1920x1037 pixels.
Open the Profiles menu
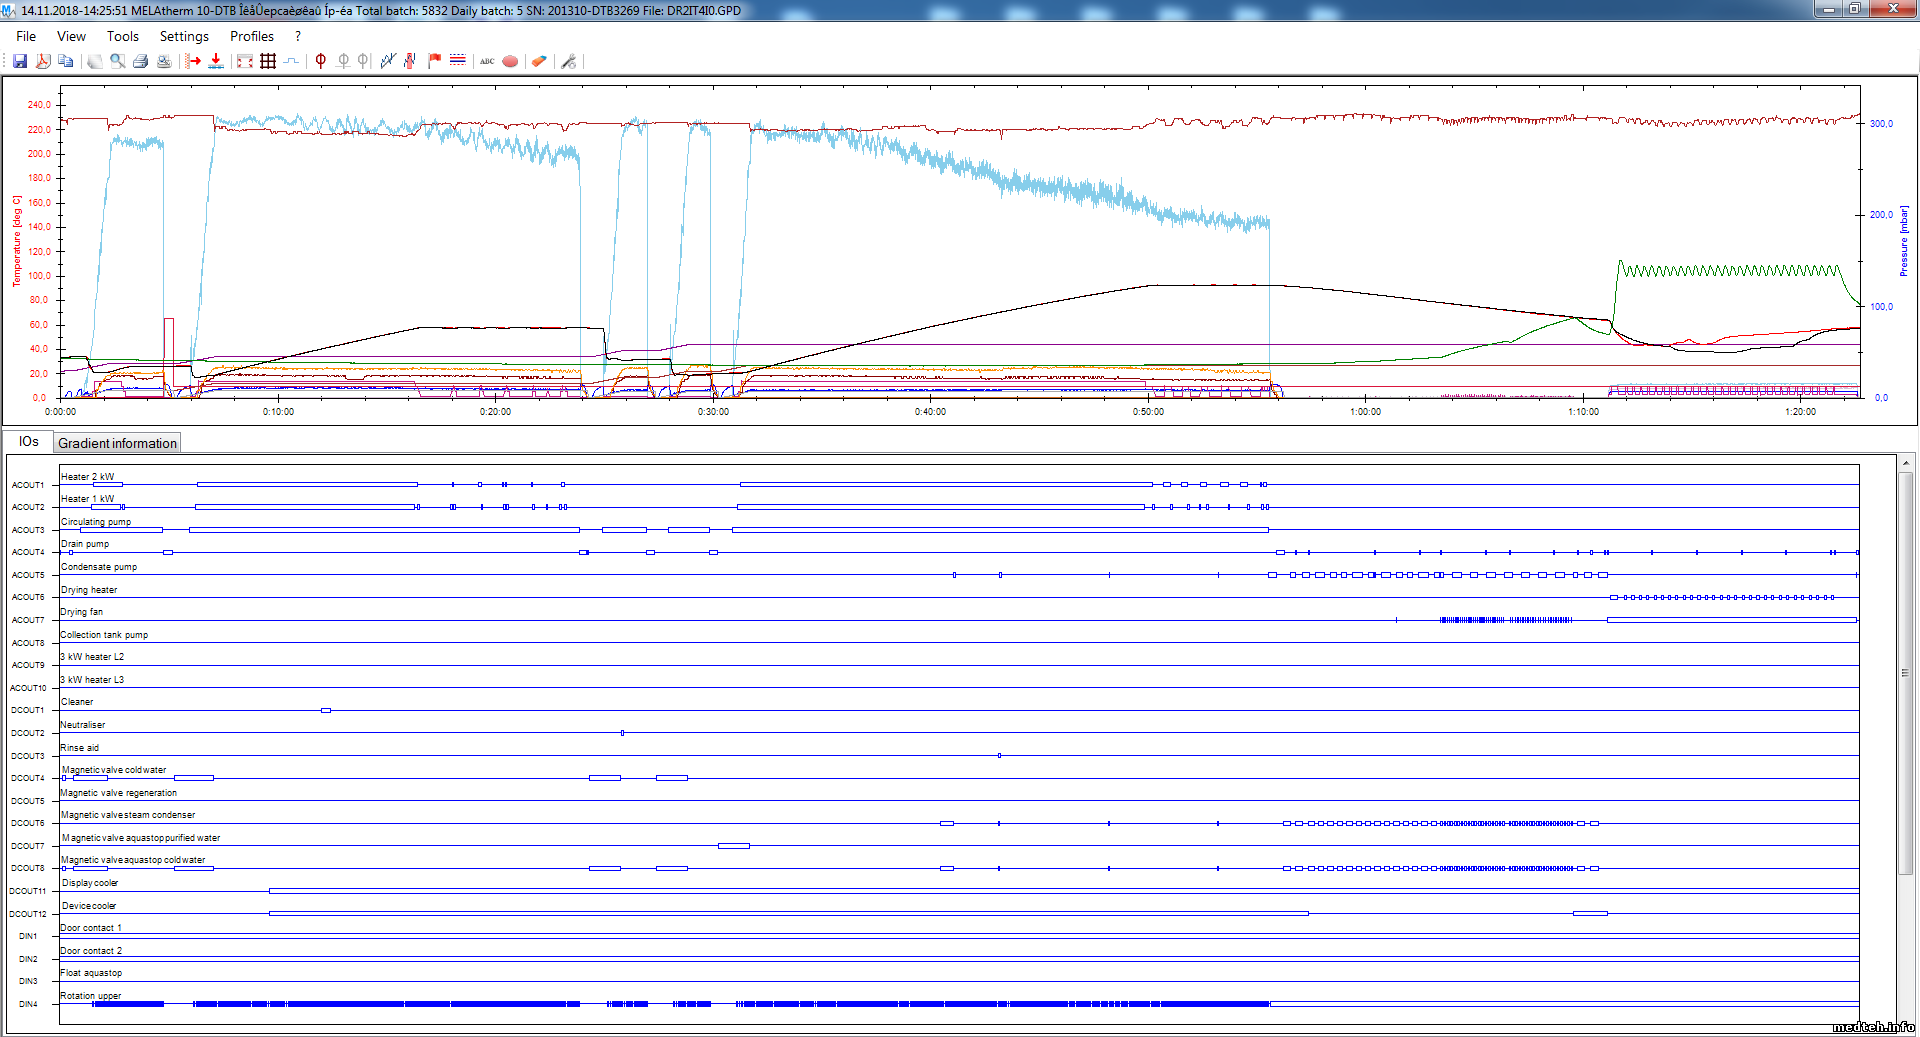(251, 36)
